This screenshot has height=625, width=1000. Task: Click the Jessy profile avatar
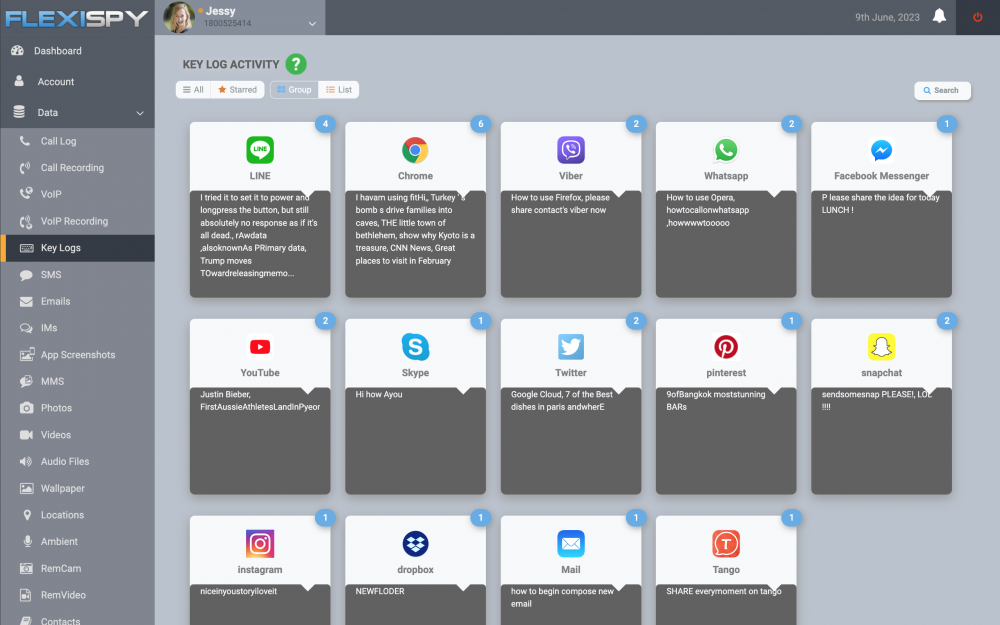(x=179, y=17)
